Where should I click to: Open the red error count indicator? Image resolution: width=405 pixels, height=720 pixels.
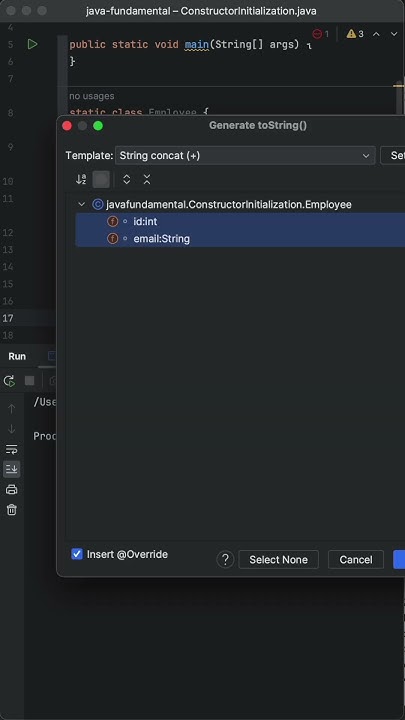point(321,34)
